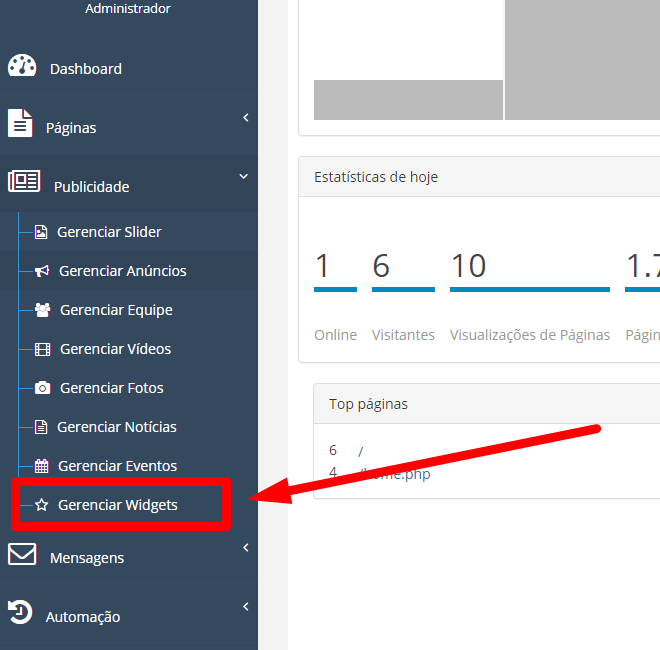660x650 pixels.
Task: Open Gerenciar Slider menu item
Action: [x=109, y=232]
